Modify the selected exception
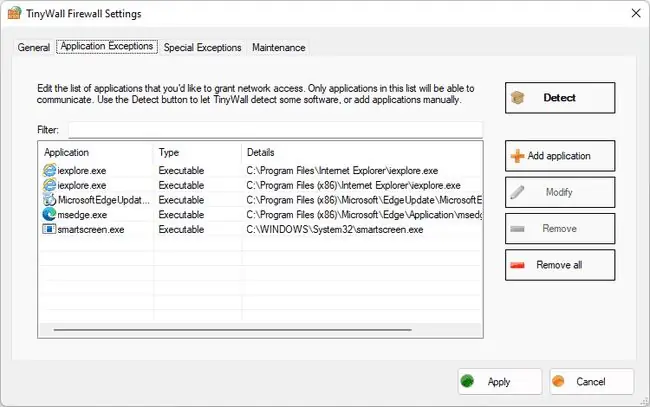Screen dimensions: 650x407 tap(560, 192)
